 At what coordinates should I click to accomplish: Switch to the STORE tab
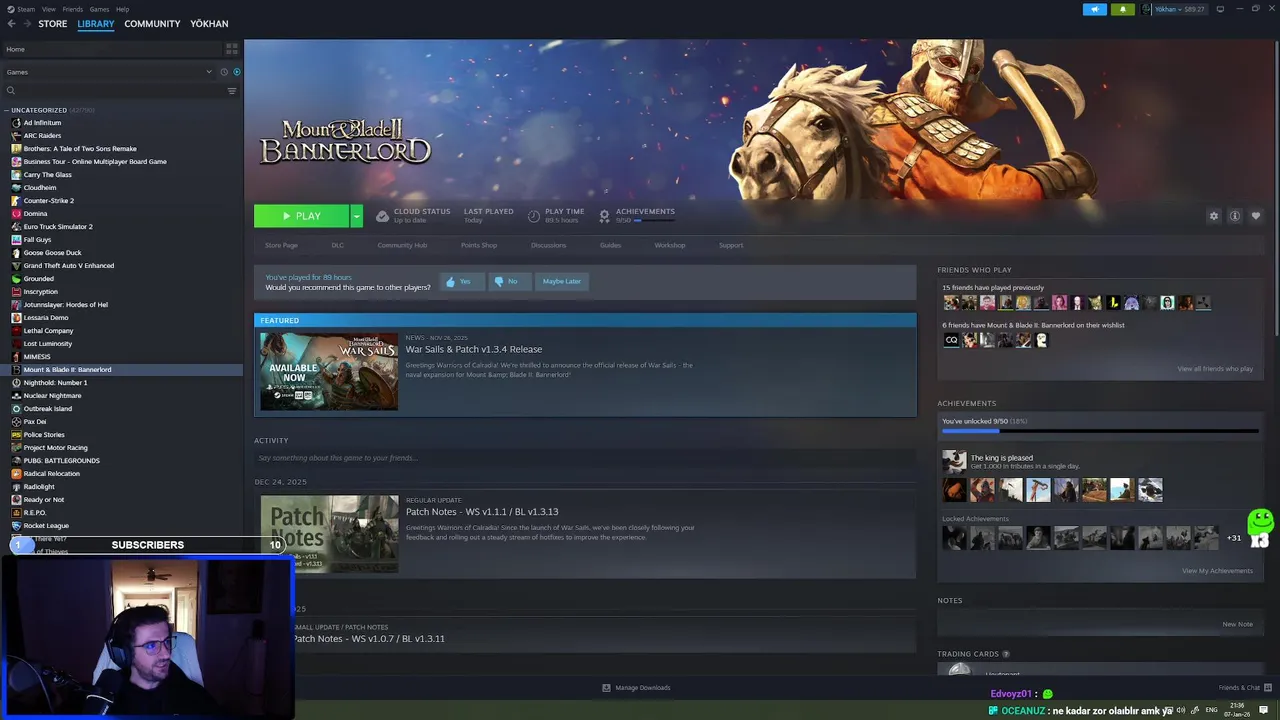point(53,23)
